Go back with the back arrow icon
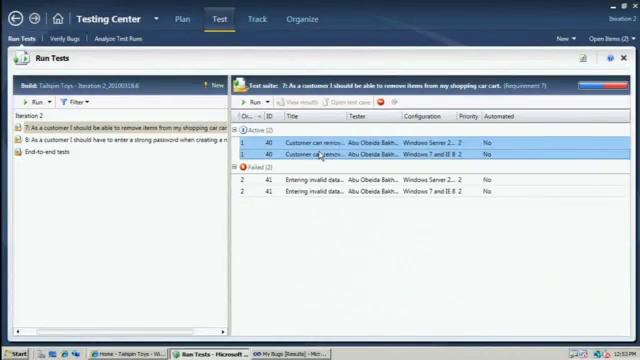640x360 pixels. click(x=16, y=19)
